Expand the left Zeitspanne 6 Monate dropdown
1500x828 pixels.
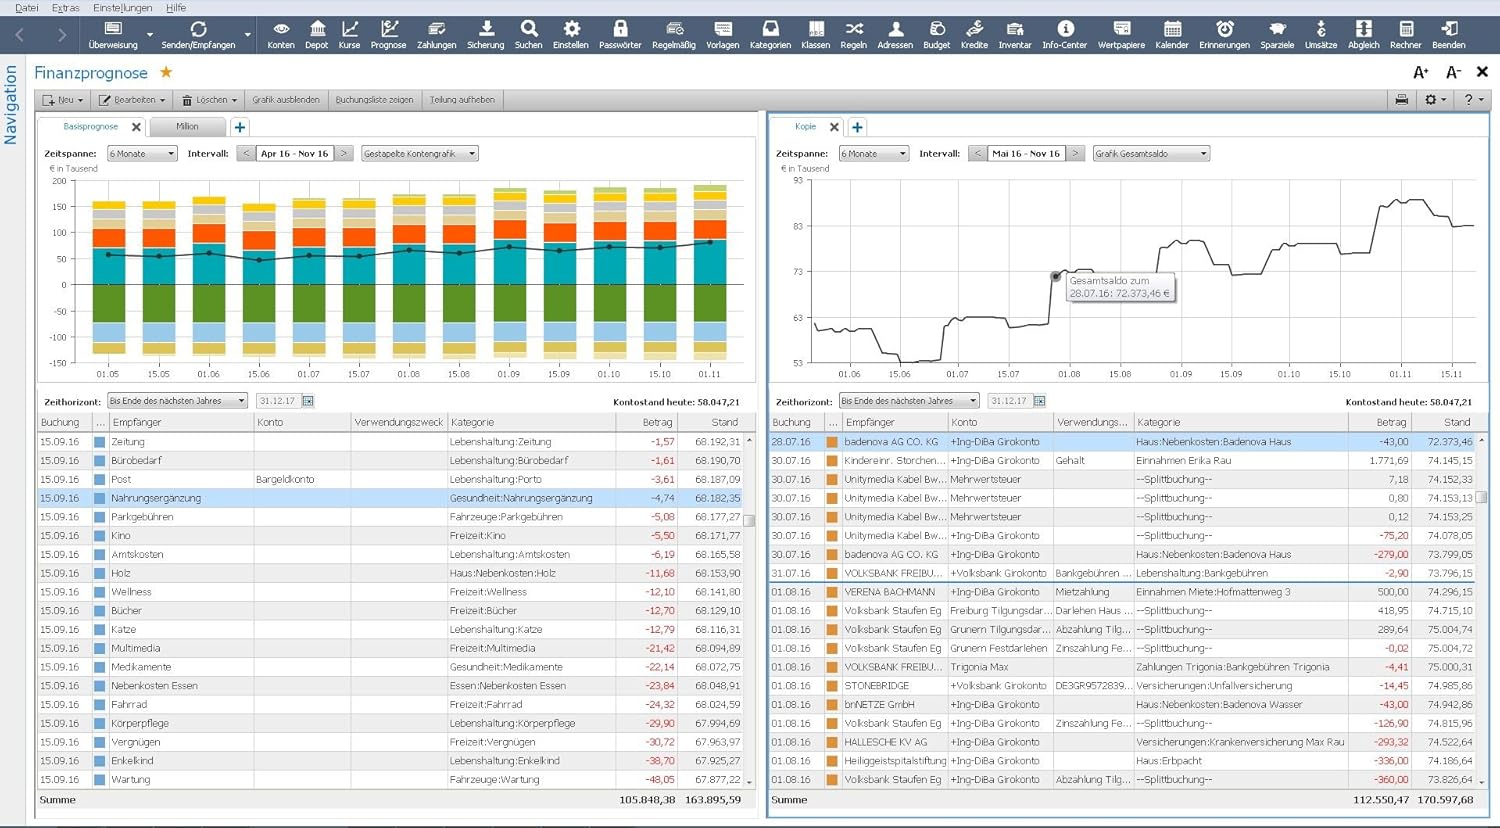tap(142, 154)
